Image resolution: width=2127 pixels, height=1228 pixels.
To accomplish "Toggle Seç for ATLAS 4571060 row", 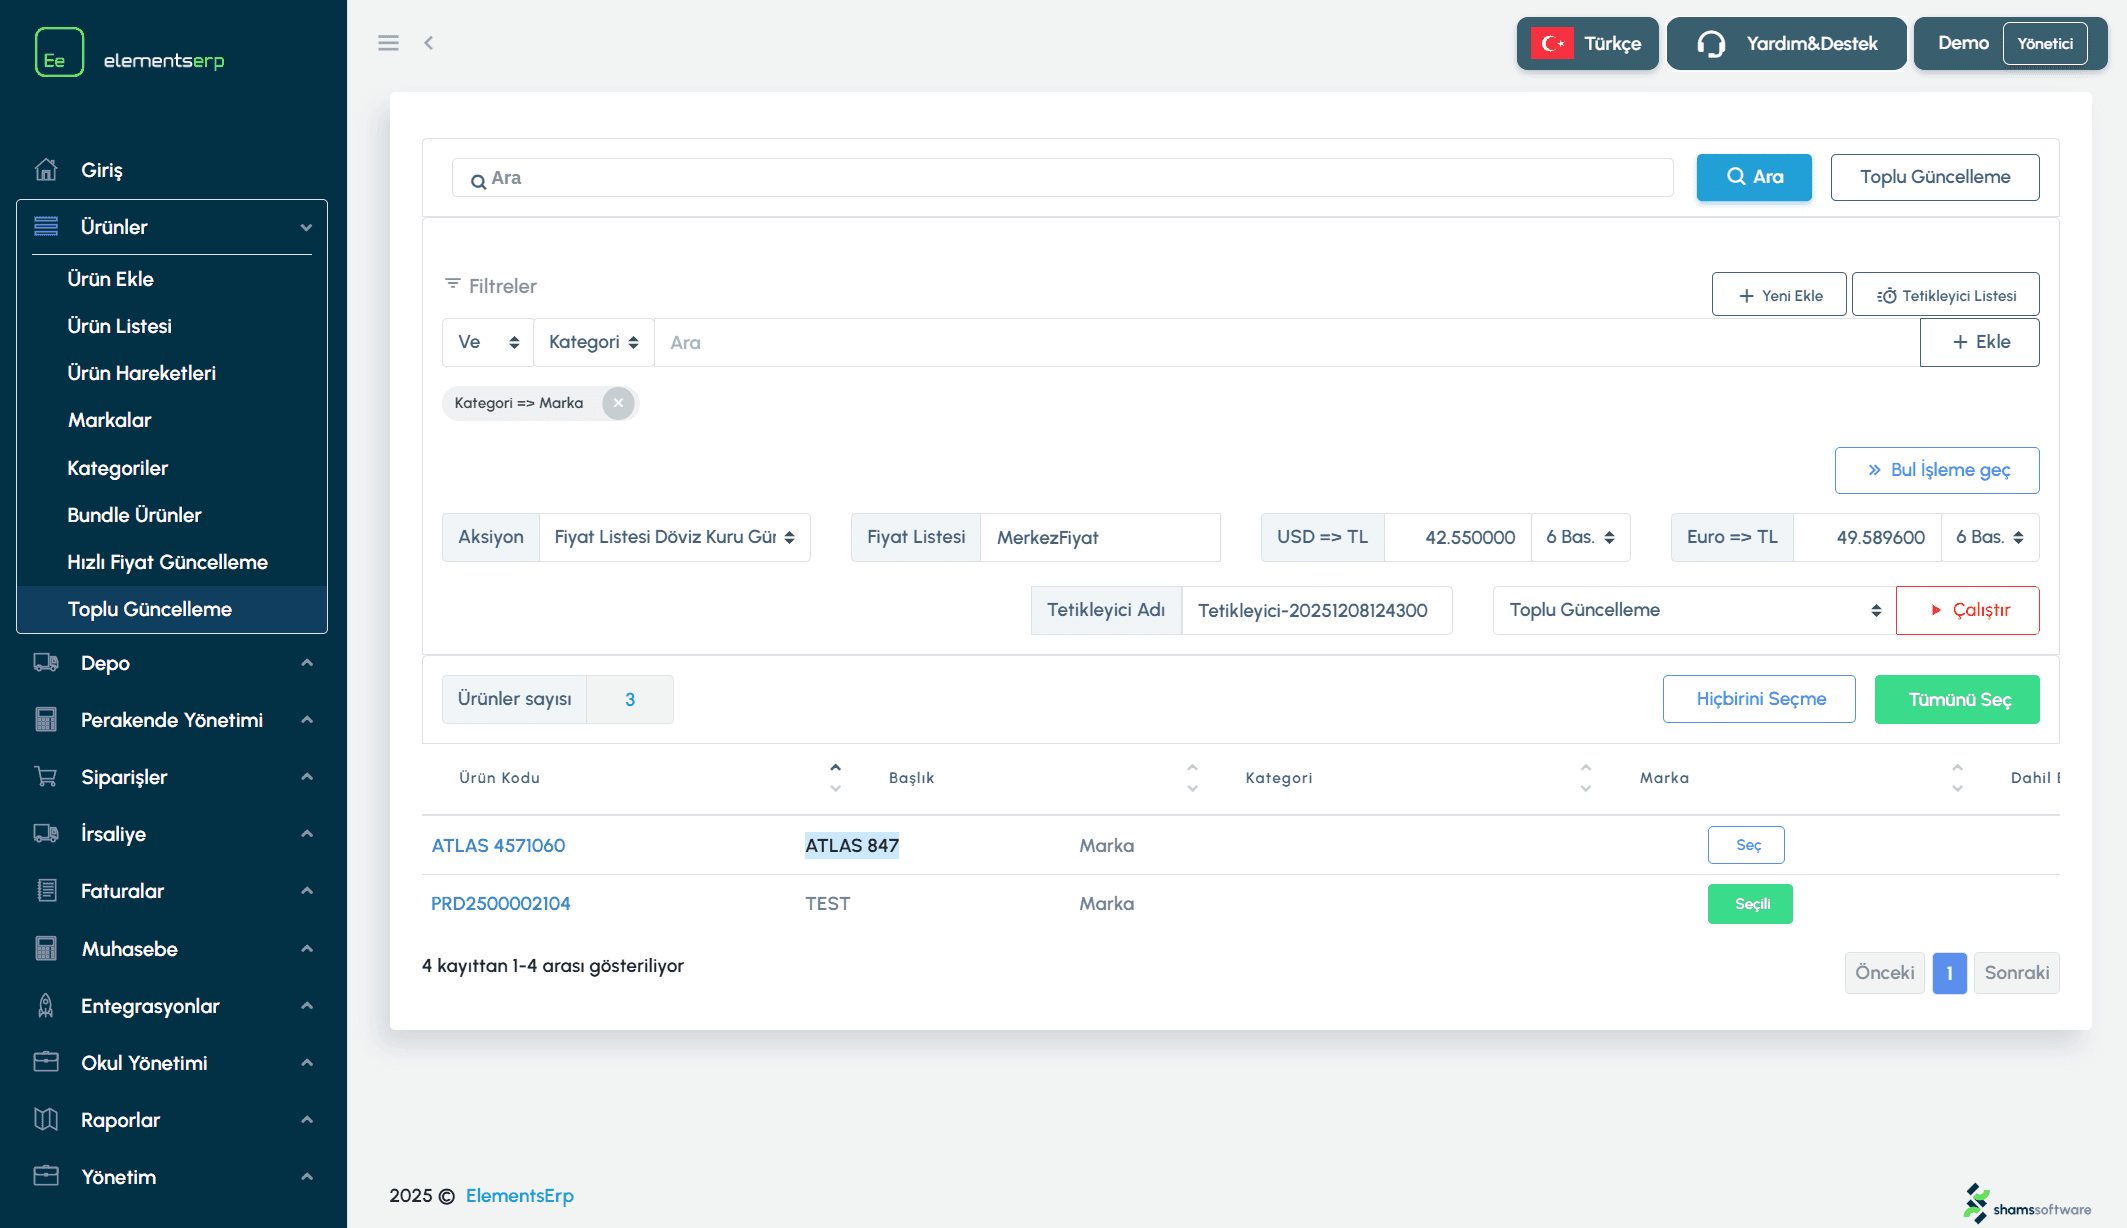I will (1746, 845).
